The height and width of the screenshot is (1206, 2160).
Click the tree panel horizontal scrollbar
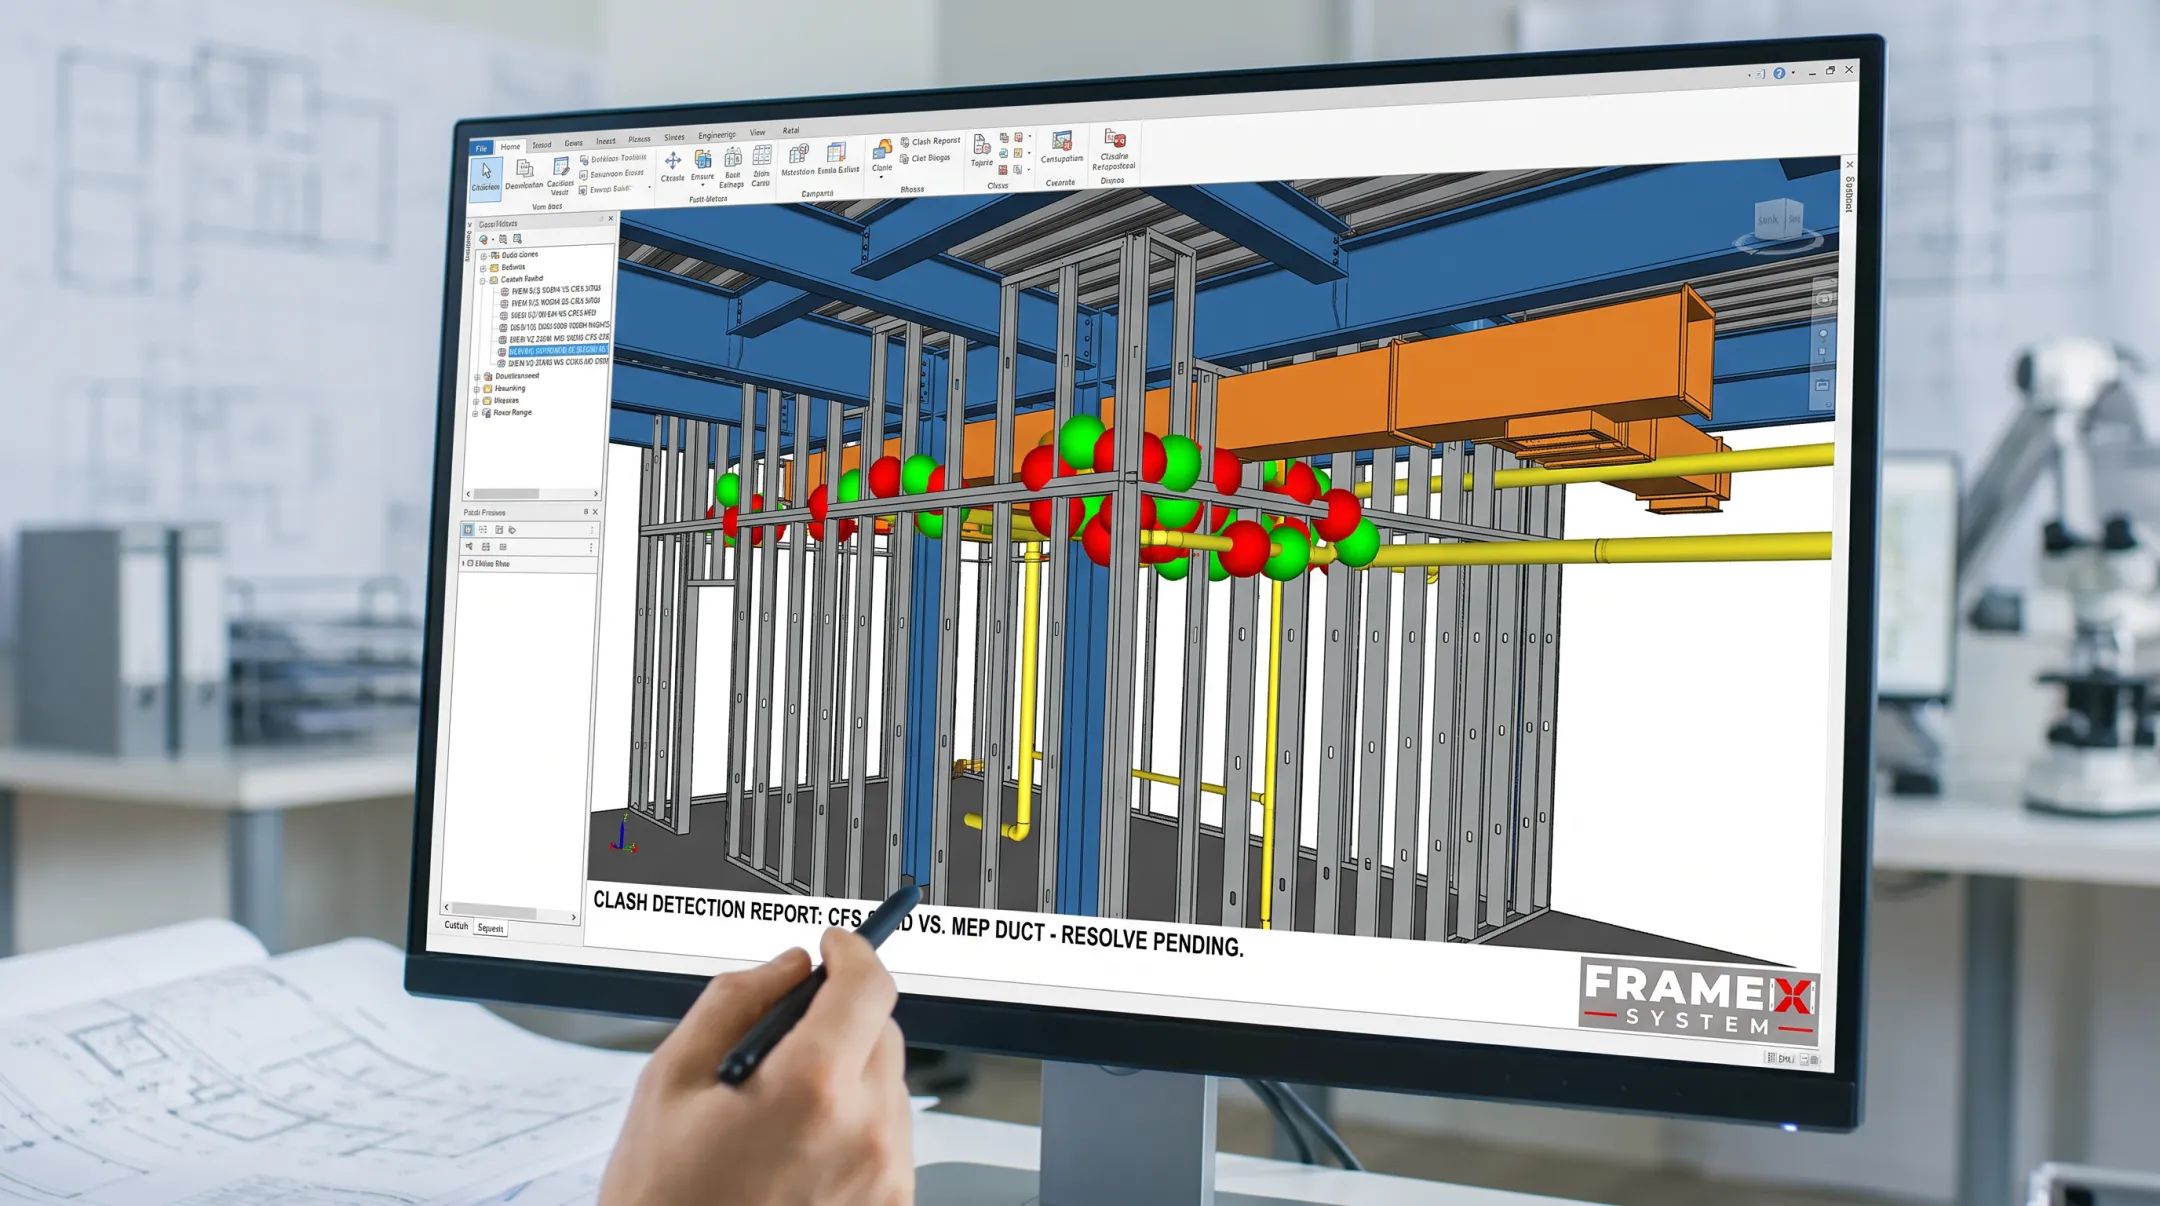532,494
